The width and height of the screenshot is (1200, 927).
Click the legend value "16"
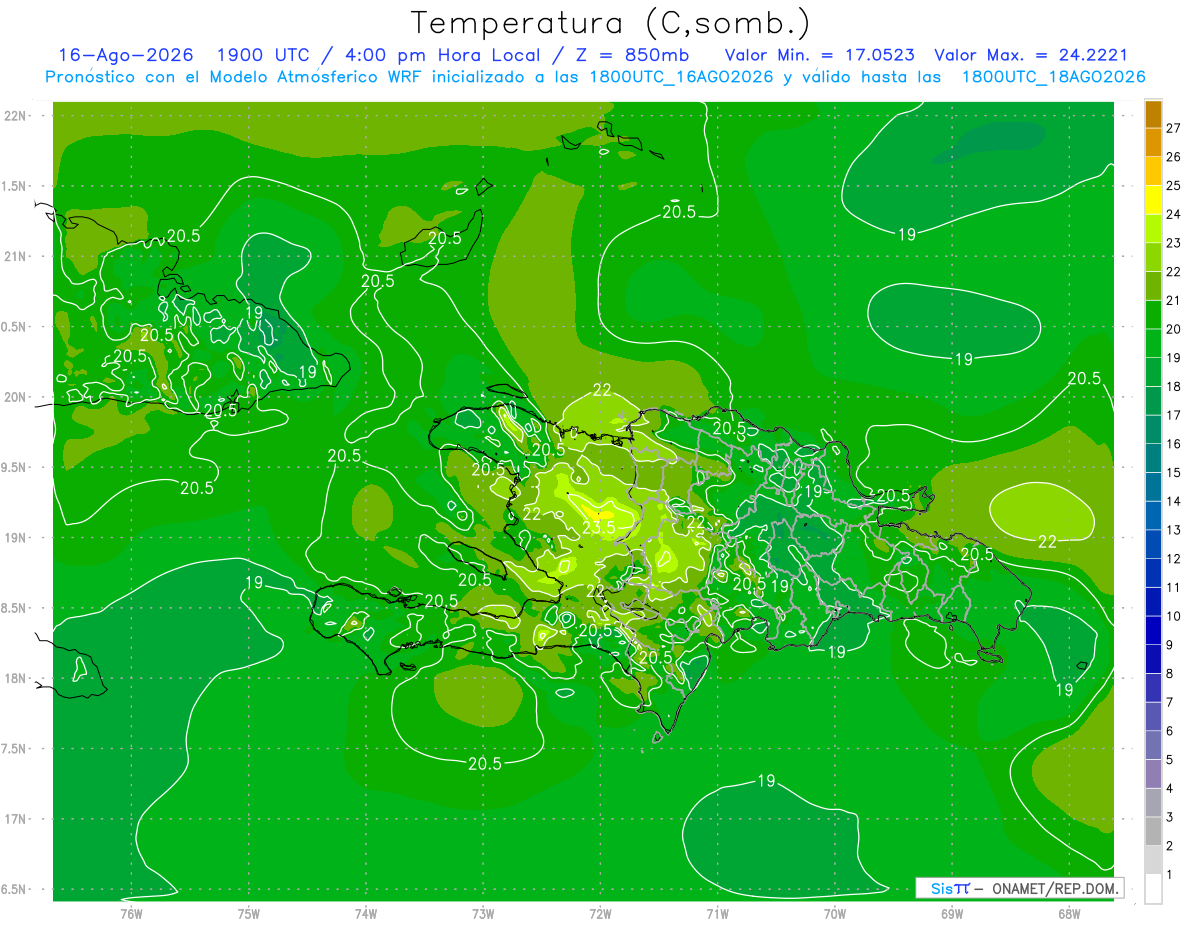point(1173,444)
